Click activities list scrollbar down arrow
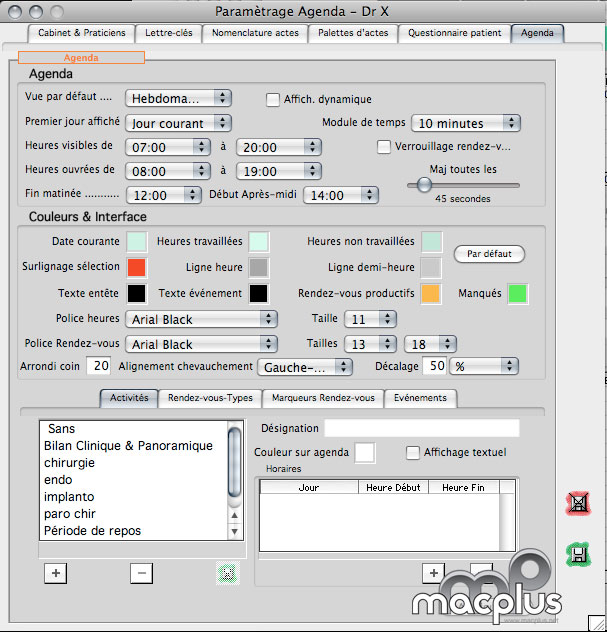The height and width of the screenshot is (632, 607). pos(234,532)
